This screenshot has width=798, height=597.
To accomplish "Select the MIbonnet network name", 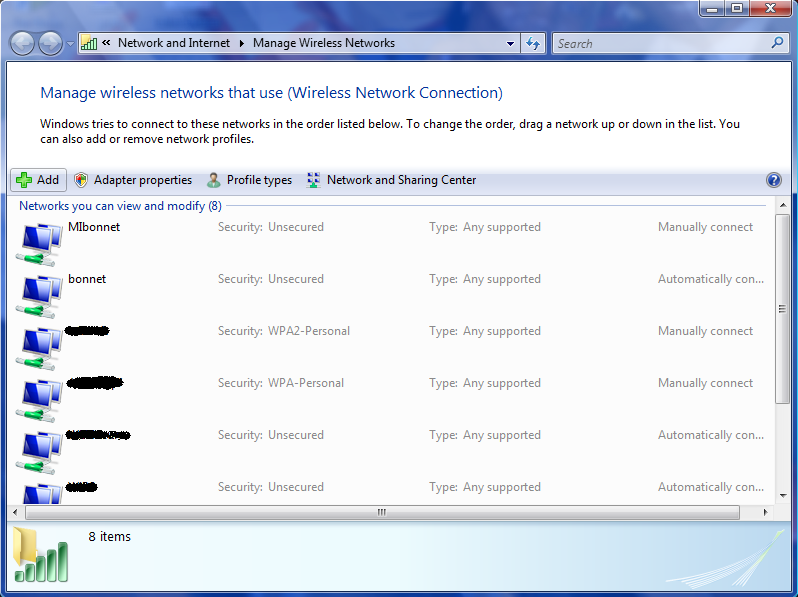I will pyautogui.click(x=94, y=227).
